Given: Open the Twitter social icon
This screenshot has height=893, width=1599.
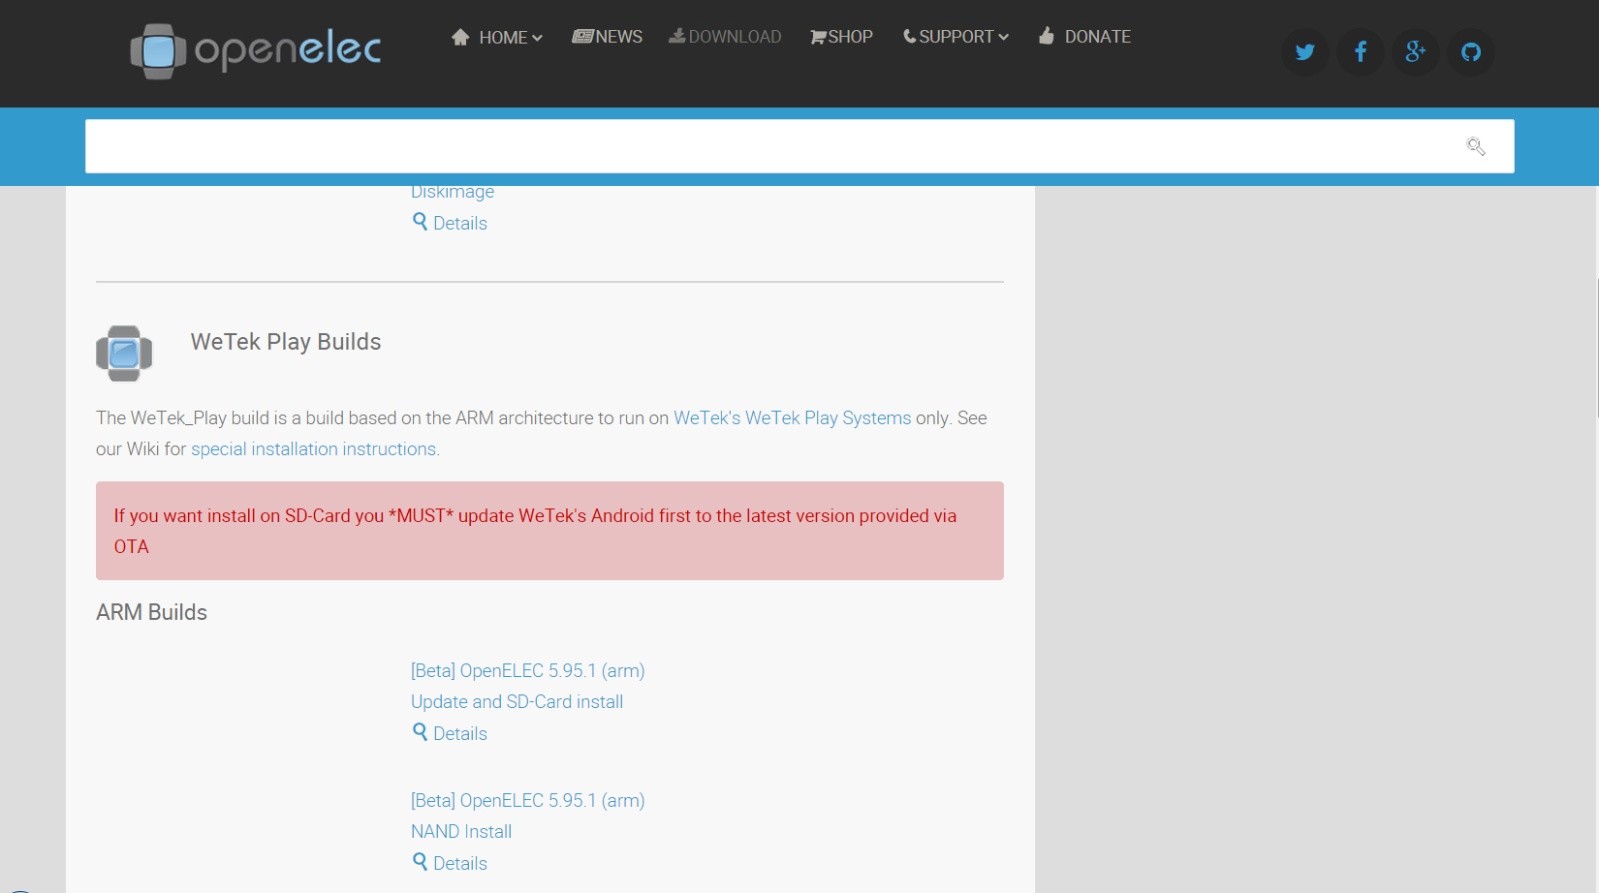Looking at the screenshot, I should pyautogui.click(x=1305, y=52).
